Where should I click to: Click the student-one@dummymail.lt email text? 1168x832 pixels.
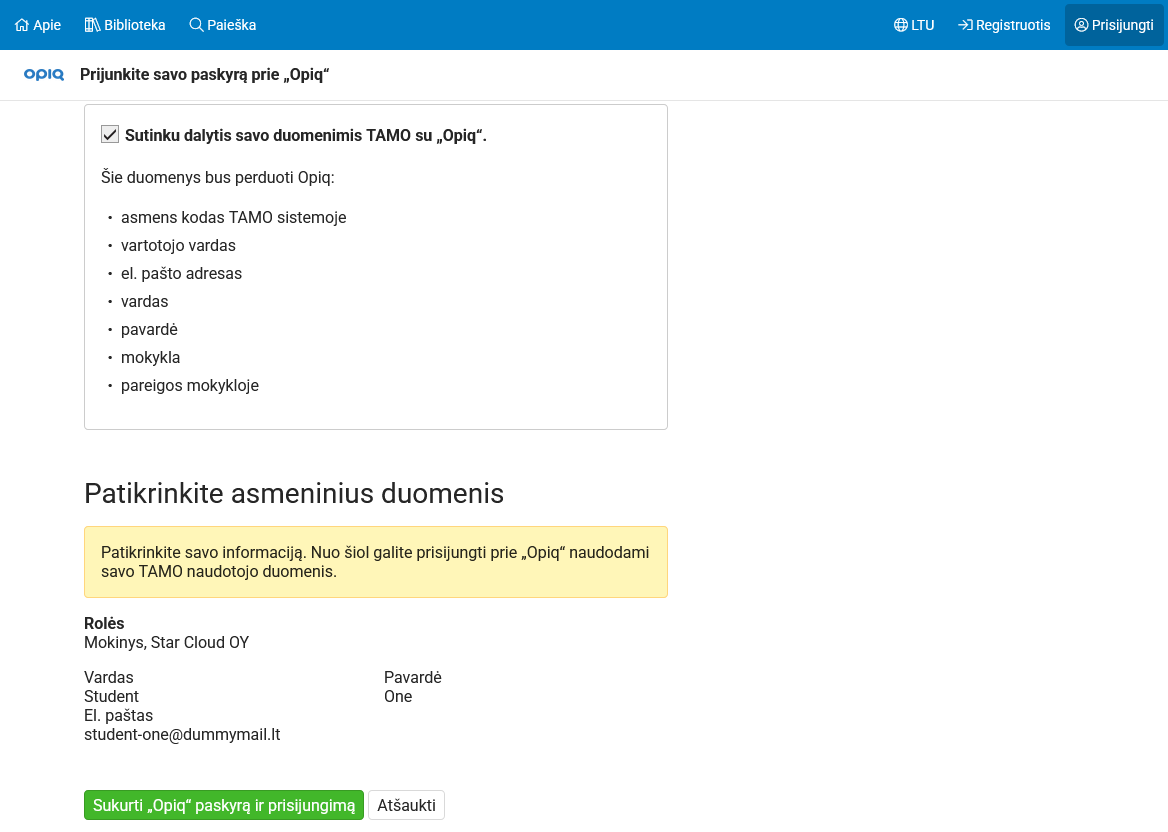click(x=182, y=735)
